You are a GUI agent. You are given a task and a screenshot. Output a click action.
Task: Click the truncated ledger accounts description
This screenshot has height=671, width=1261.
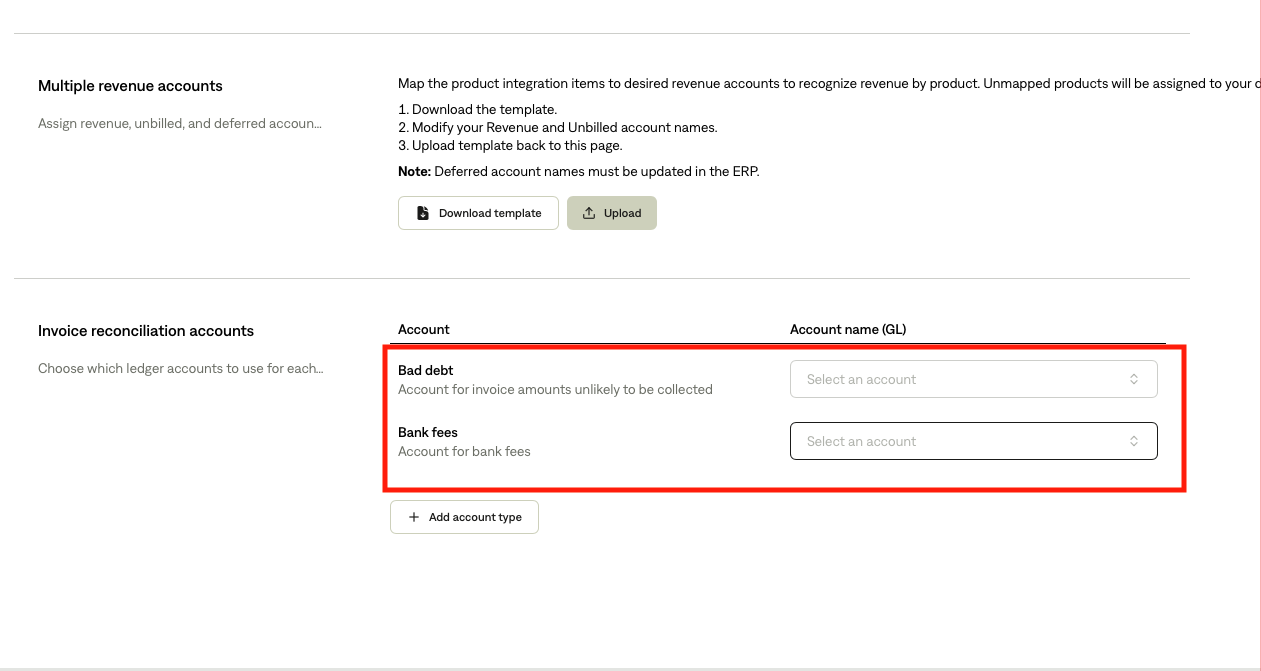[180, 368]
